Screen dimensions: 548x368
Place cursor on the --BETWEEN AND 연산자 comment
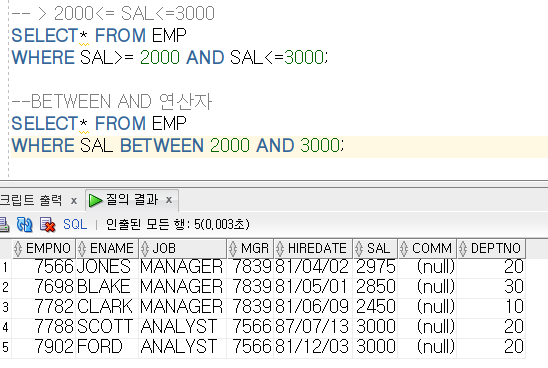[x=112, y=102]
